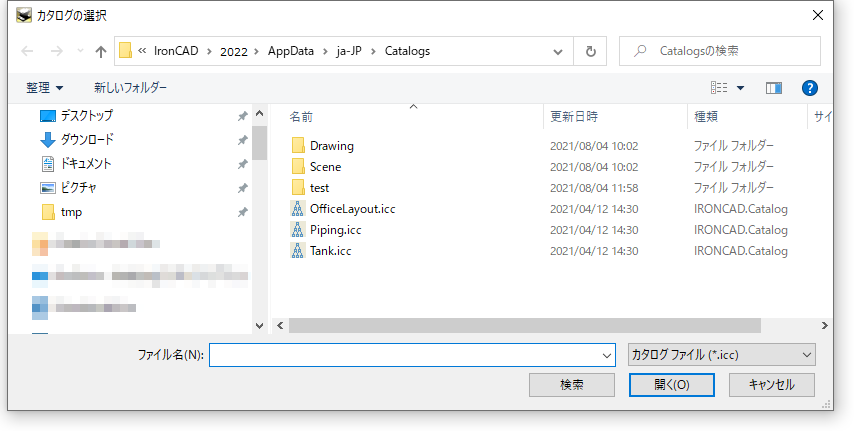Click 新しいフォルダー in the toolbar
Viewport: 854px width, 431px height.
pos(130,88)
